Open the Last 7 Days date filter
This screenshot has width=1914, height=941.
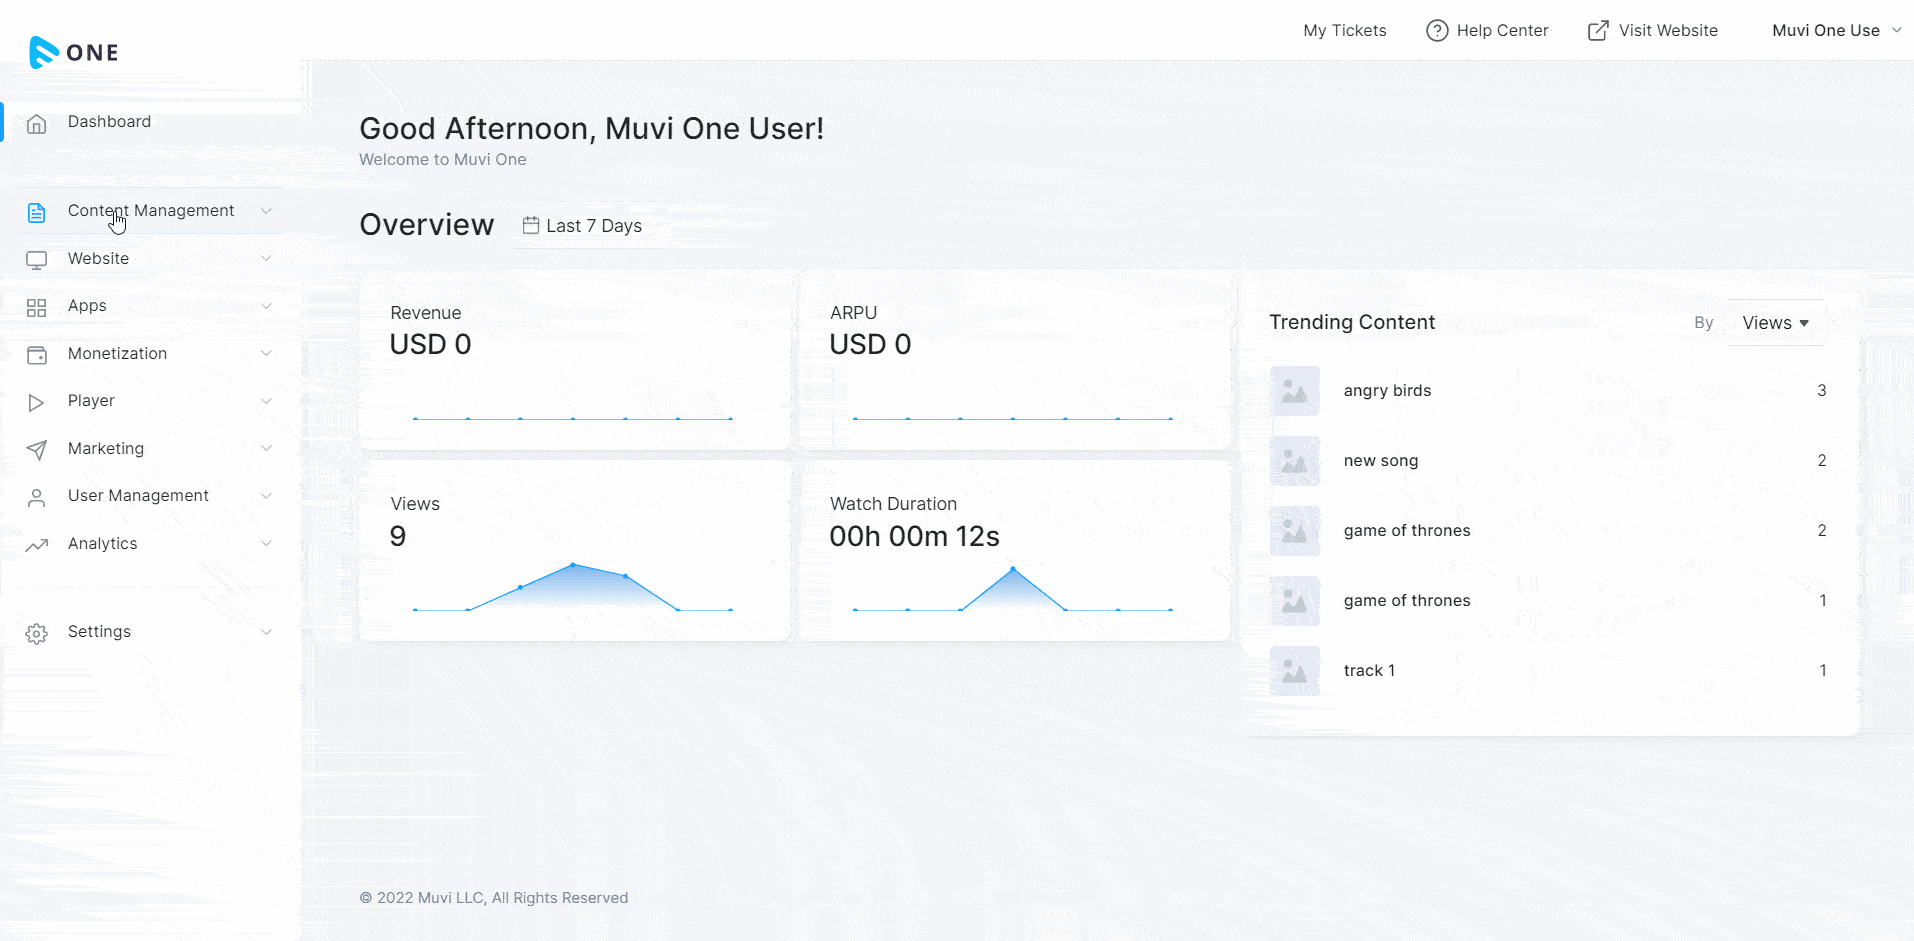582,226
